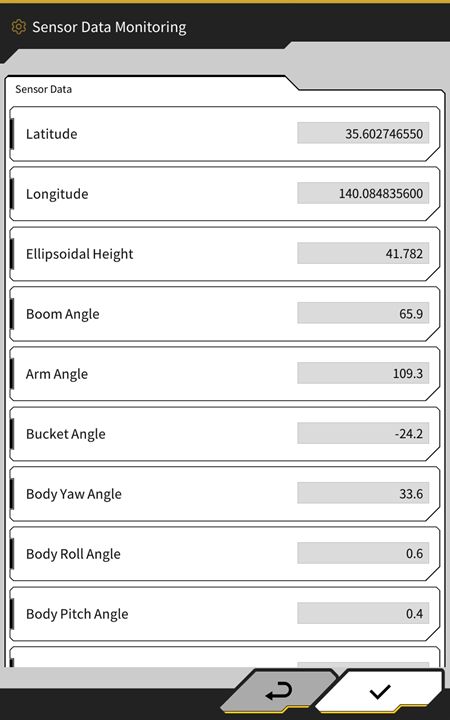Click the gear icon beside Sensor Data Monitoring
Viewport: 450px width, 720px height.
[x=18, y=27]
